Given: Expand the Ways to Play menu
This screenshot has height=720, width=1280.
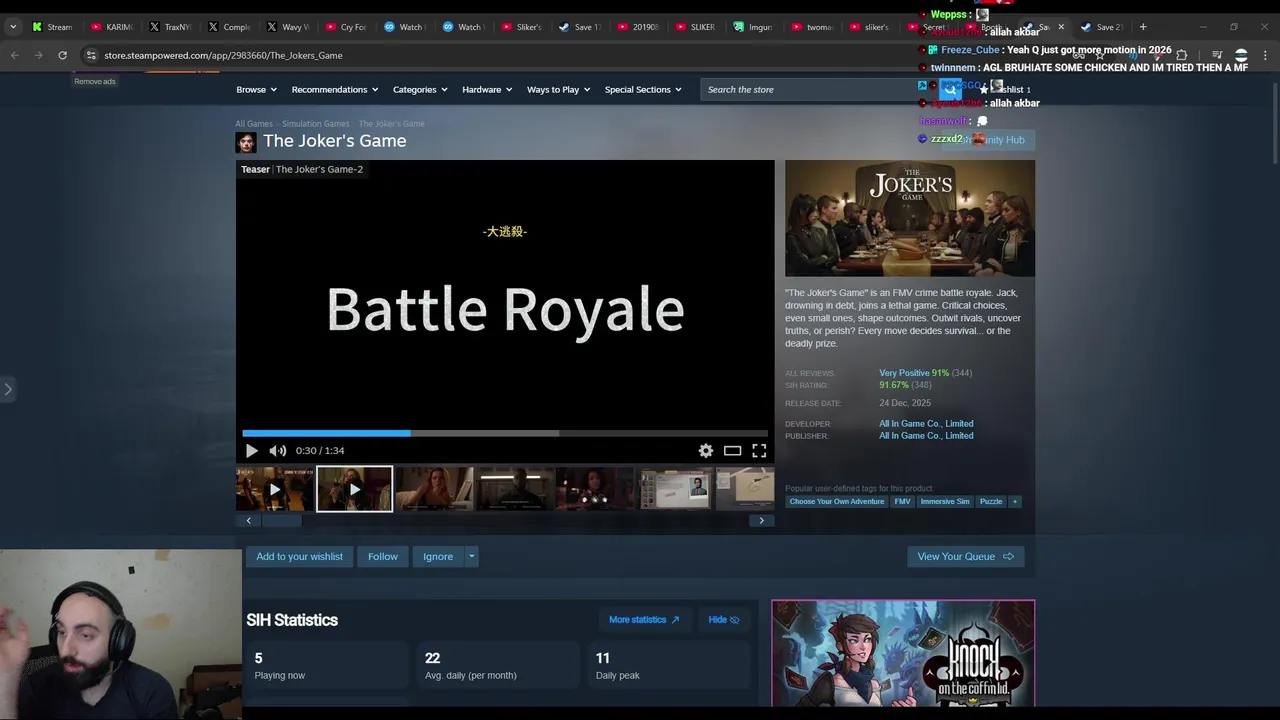Looking at the screenshot, I should (558, 90).
